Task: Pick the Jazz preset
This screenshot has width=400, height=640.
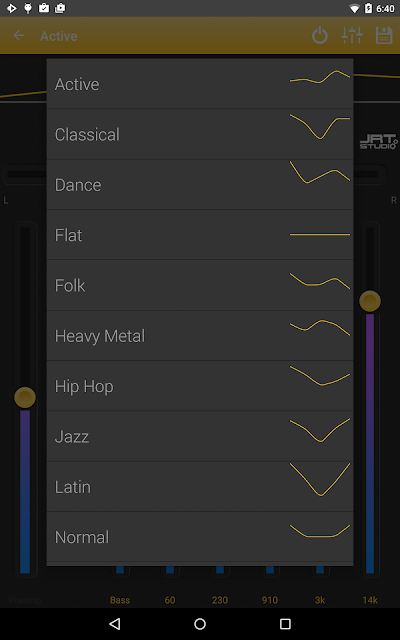Action: click(x=200, y=436)
